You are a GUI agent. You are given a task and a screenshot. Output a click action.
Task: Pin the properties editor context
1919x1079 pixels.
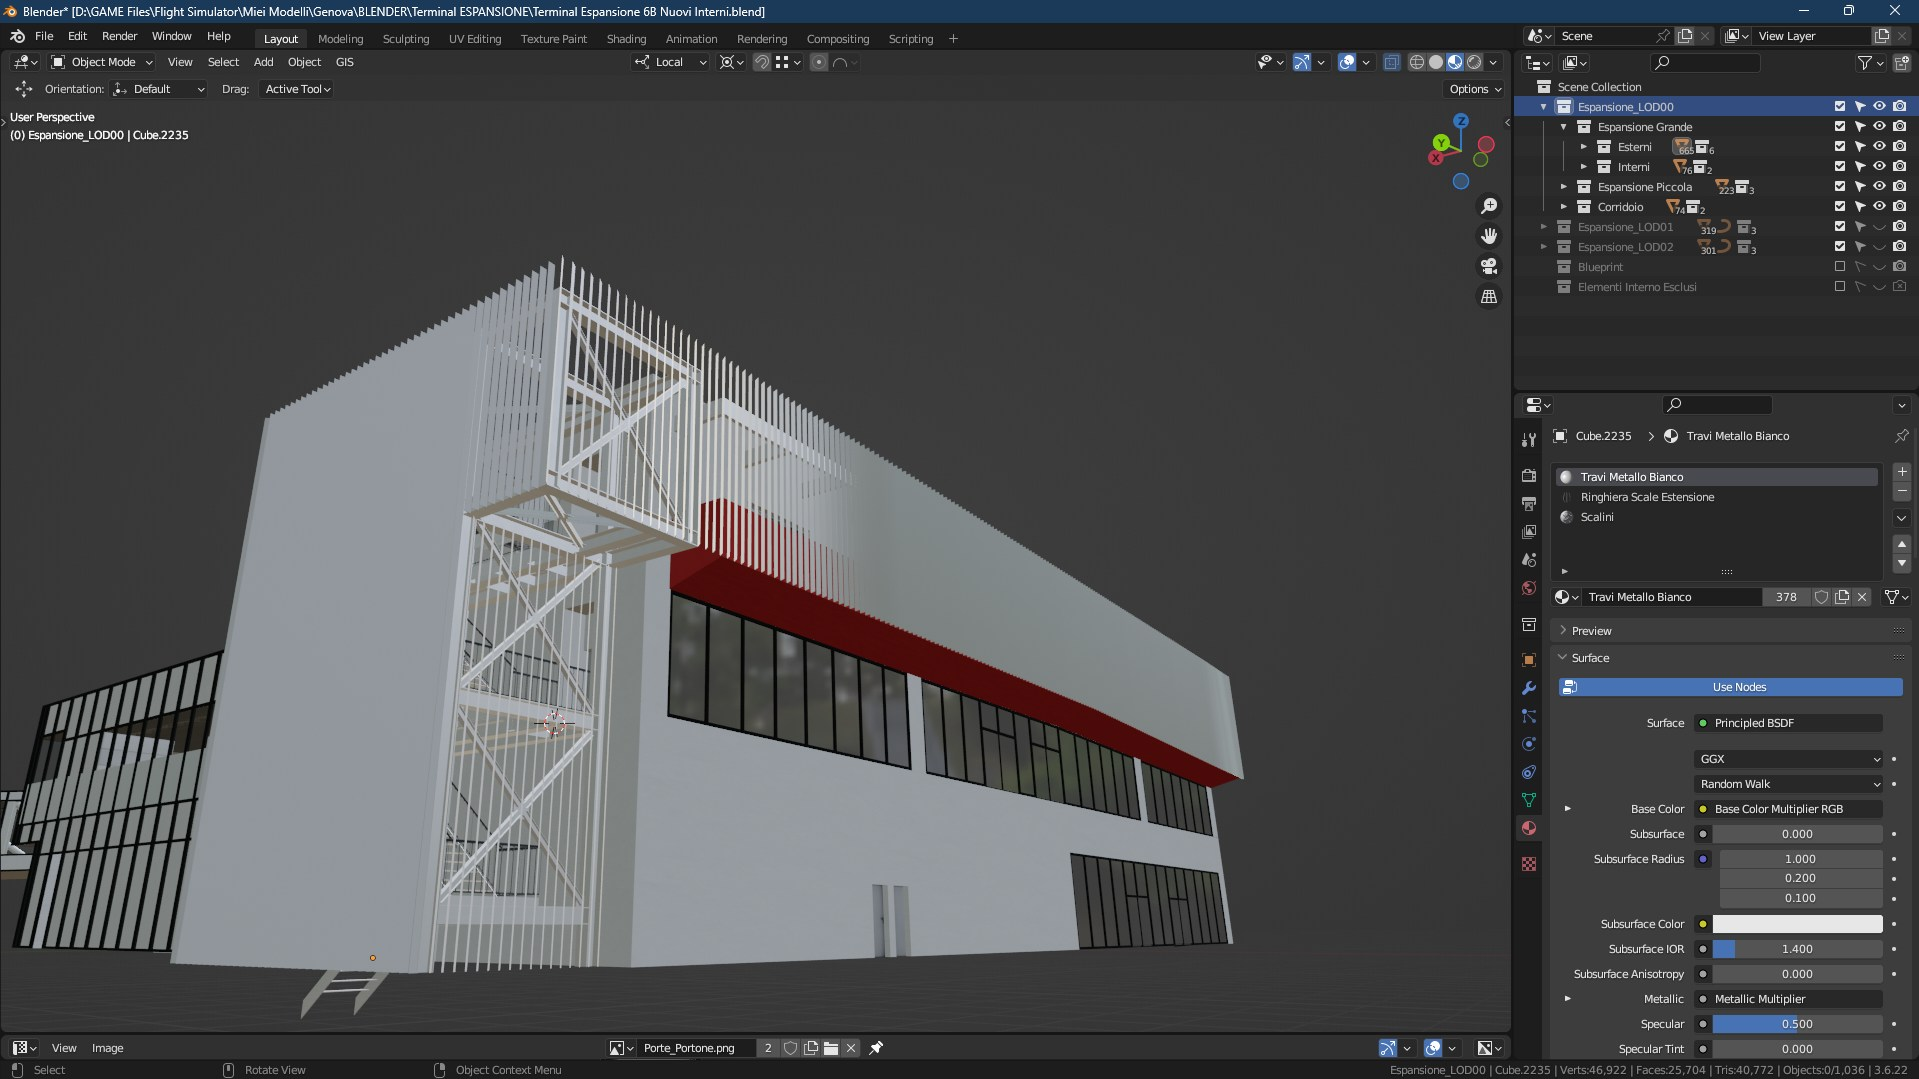(x=1901, y=436)
